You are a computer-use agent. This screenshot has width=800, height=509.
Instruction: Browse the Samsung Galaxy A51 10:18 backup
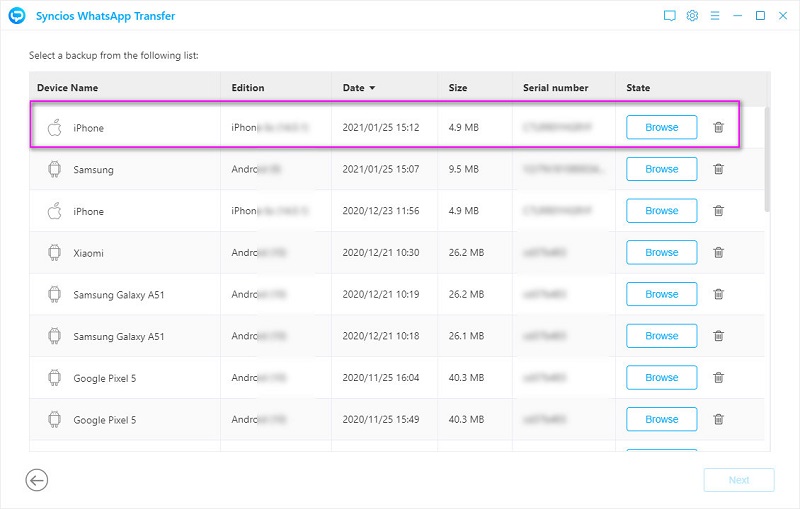(x=662, y=336)
